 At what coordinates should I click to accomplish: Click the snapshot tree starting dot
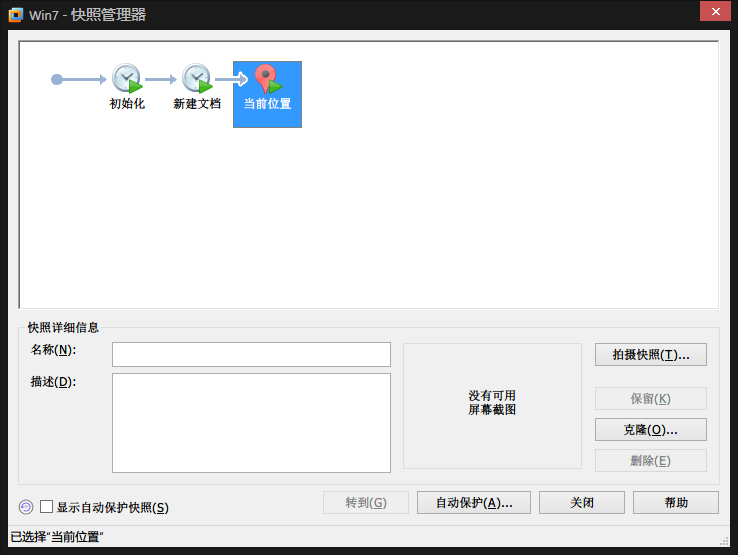tap(56, 80)
